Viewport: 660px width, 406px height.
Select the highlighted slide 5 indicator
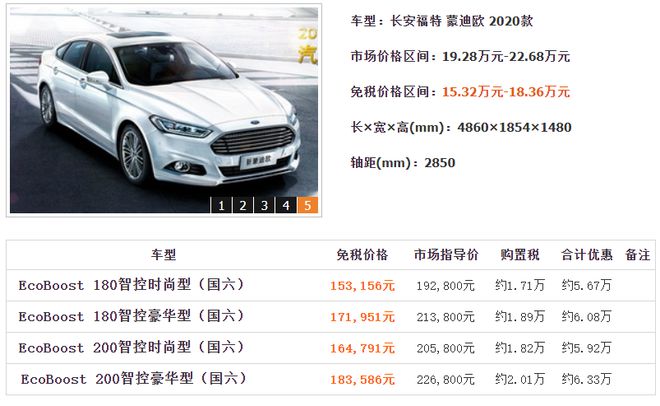click(x=308, y=205)
